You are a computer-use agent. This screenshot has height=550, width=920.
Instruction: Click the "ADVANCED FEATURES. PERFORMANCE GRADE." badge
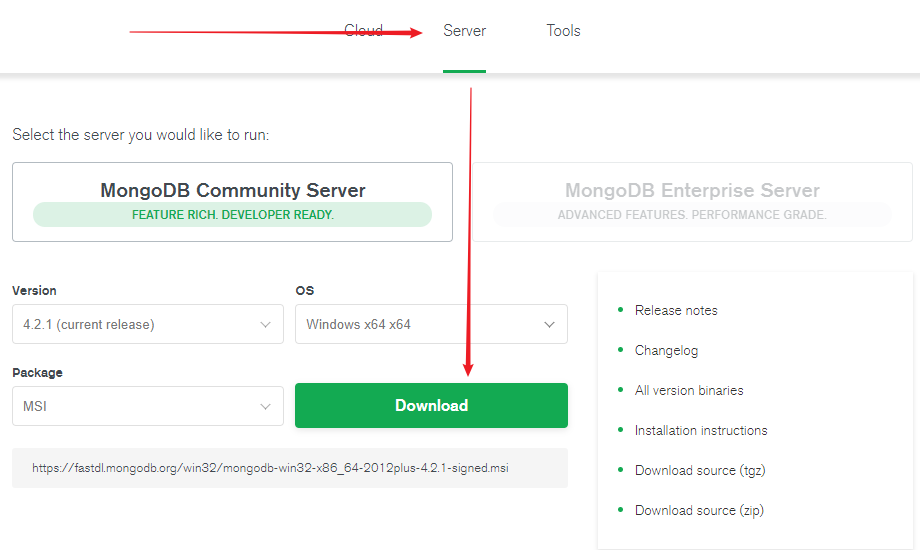(x=692, y=215)
